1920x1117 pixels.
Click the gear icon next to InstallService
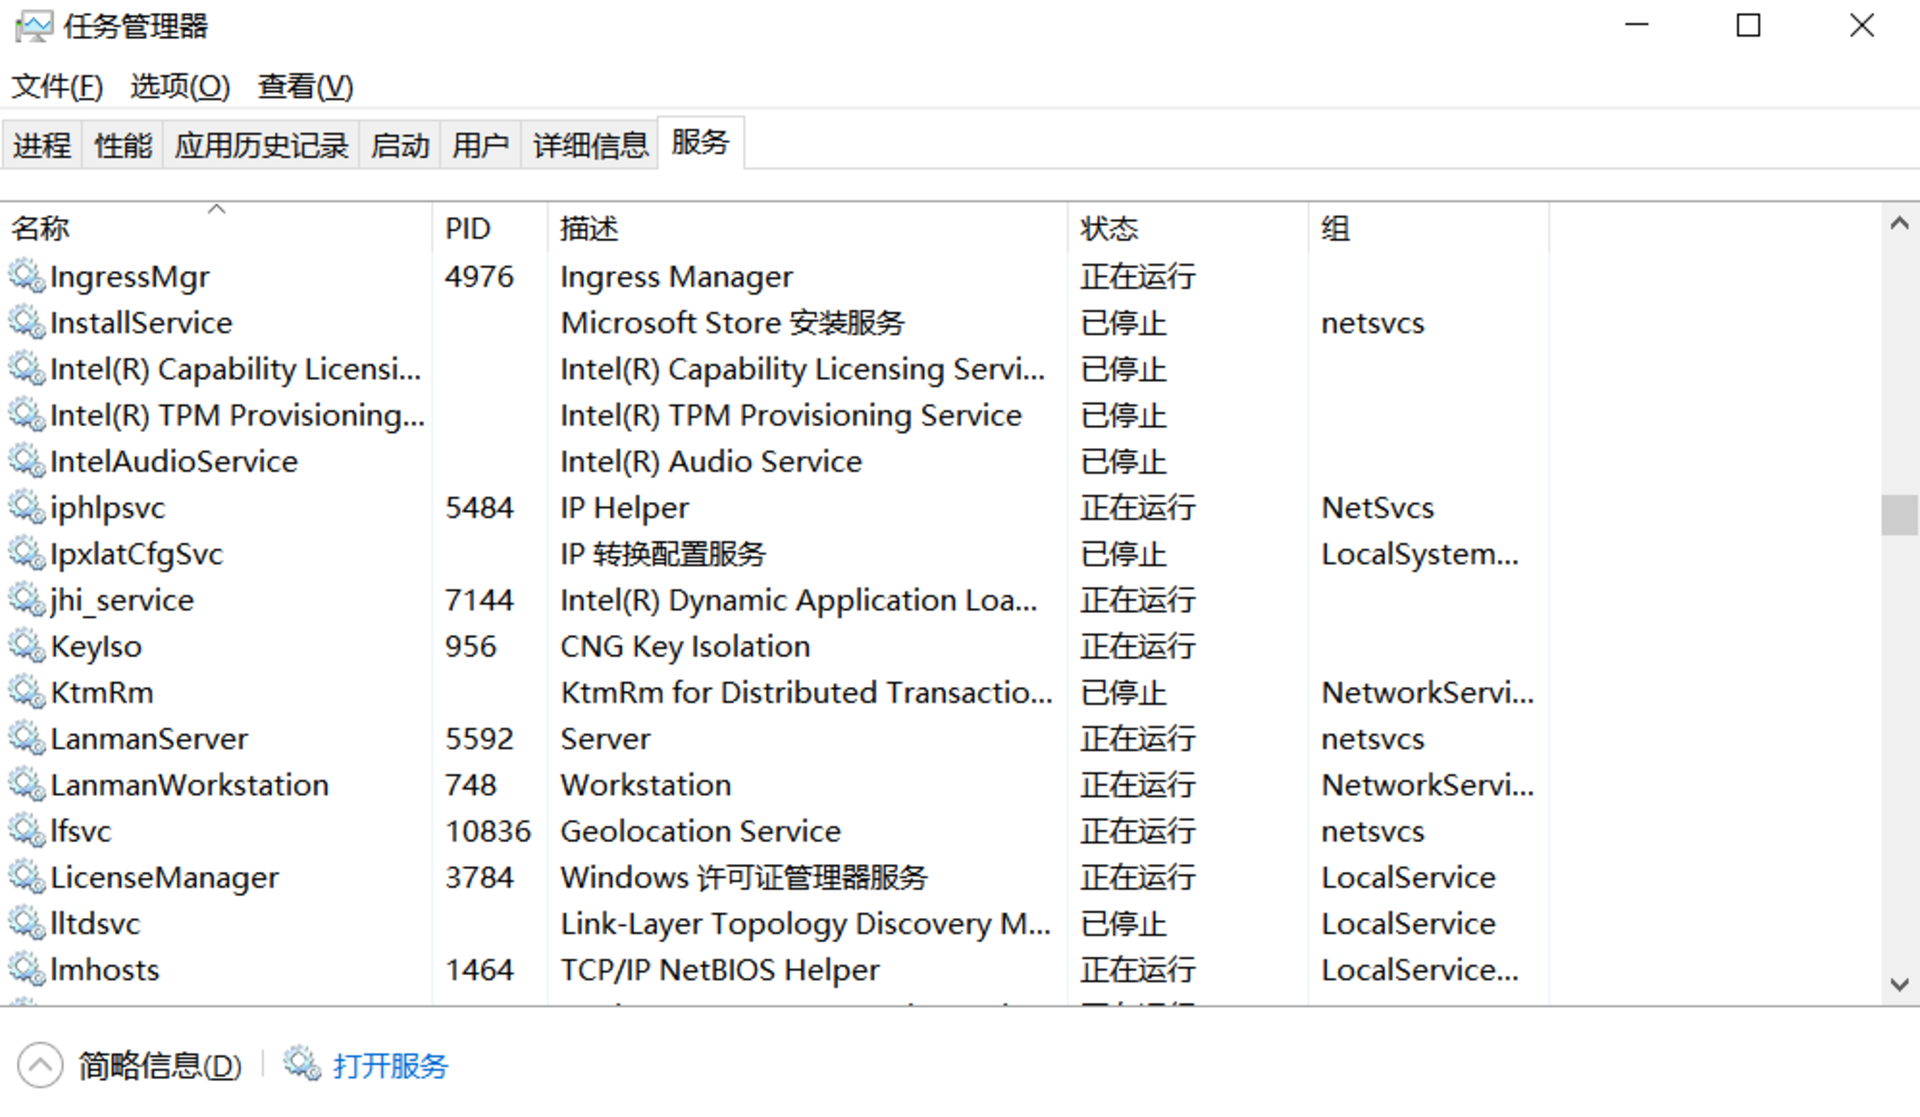point(26,322)
